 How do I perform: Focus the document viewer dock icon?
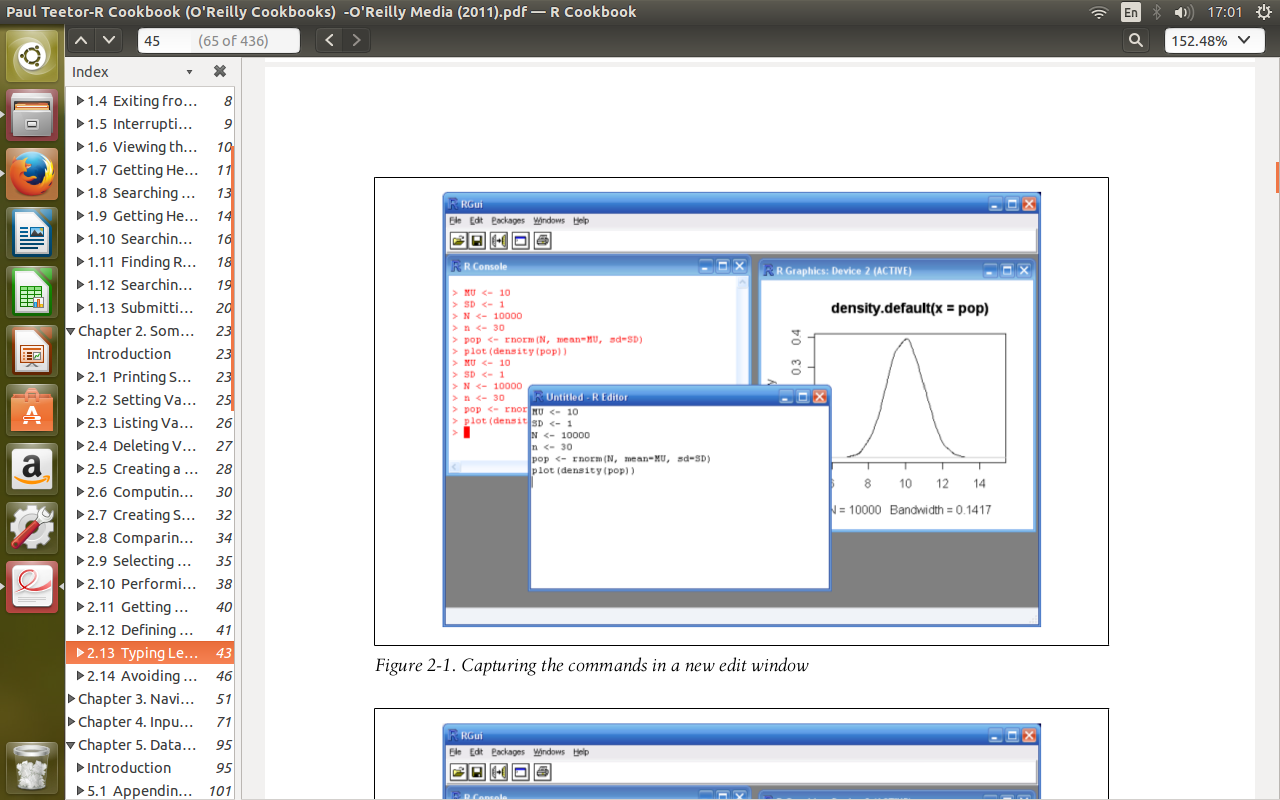[32, 587]
